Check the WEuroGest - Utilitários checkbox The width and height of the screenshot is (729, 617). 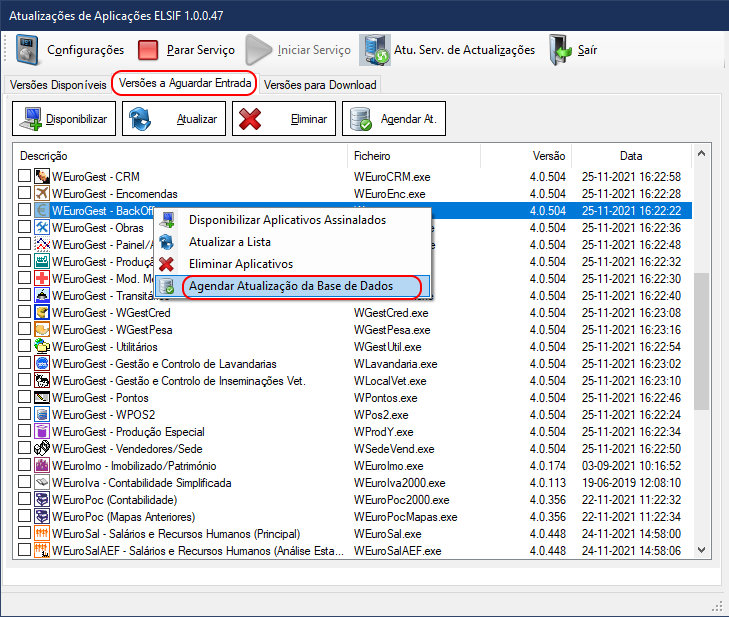25,346
